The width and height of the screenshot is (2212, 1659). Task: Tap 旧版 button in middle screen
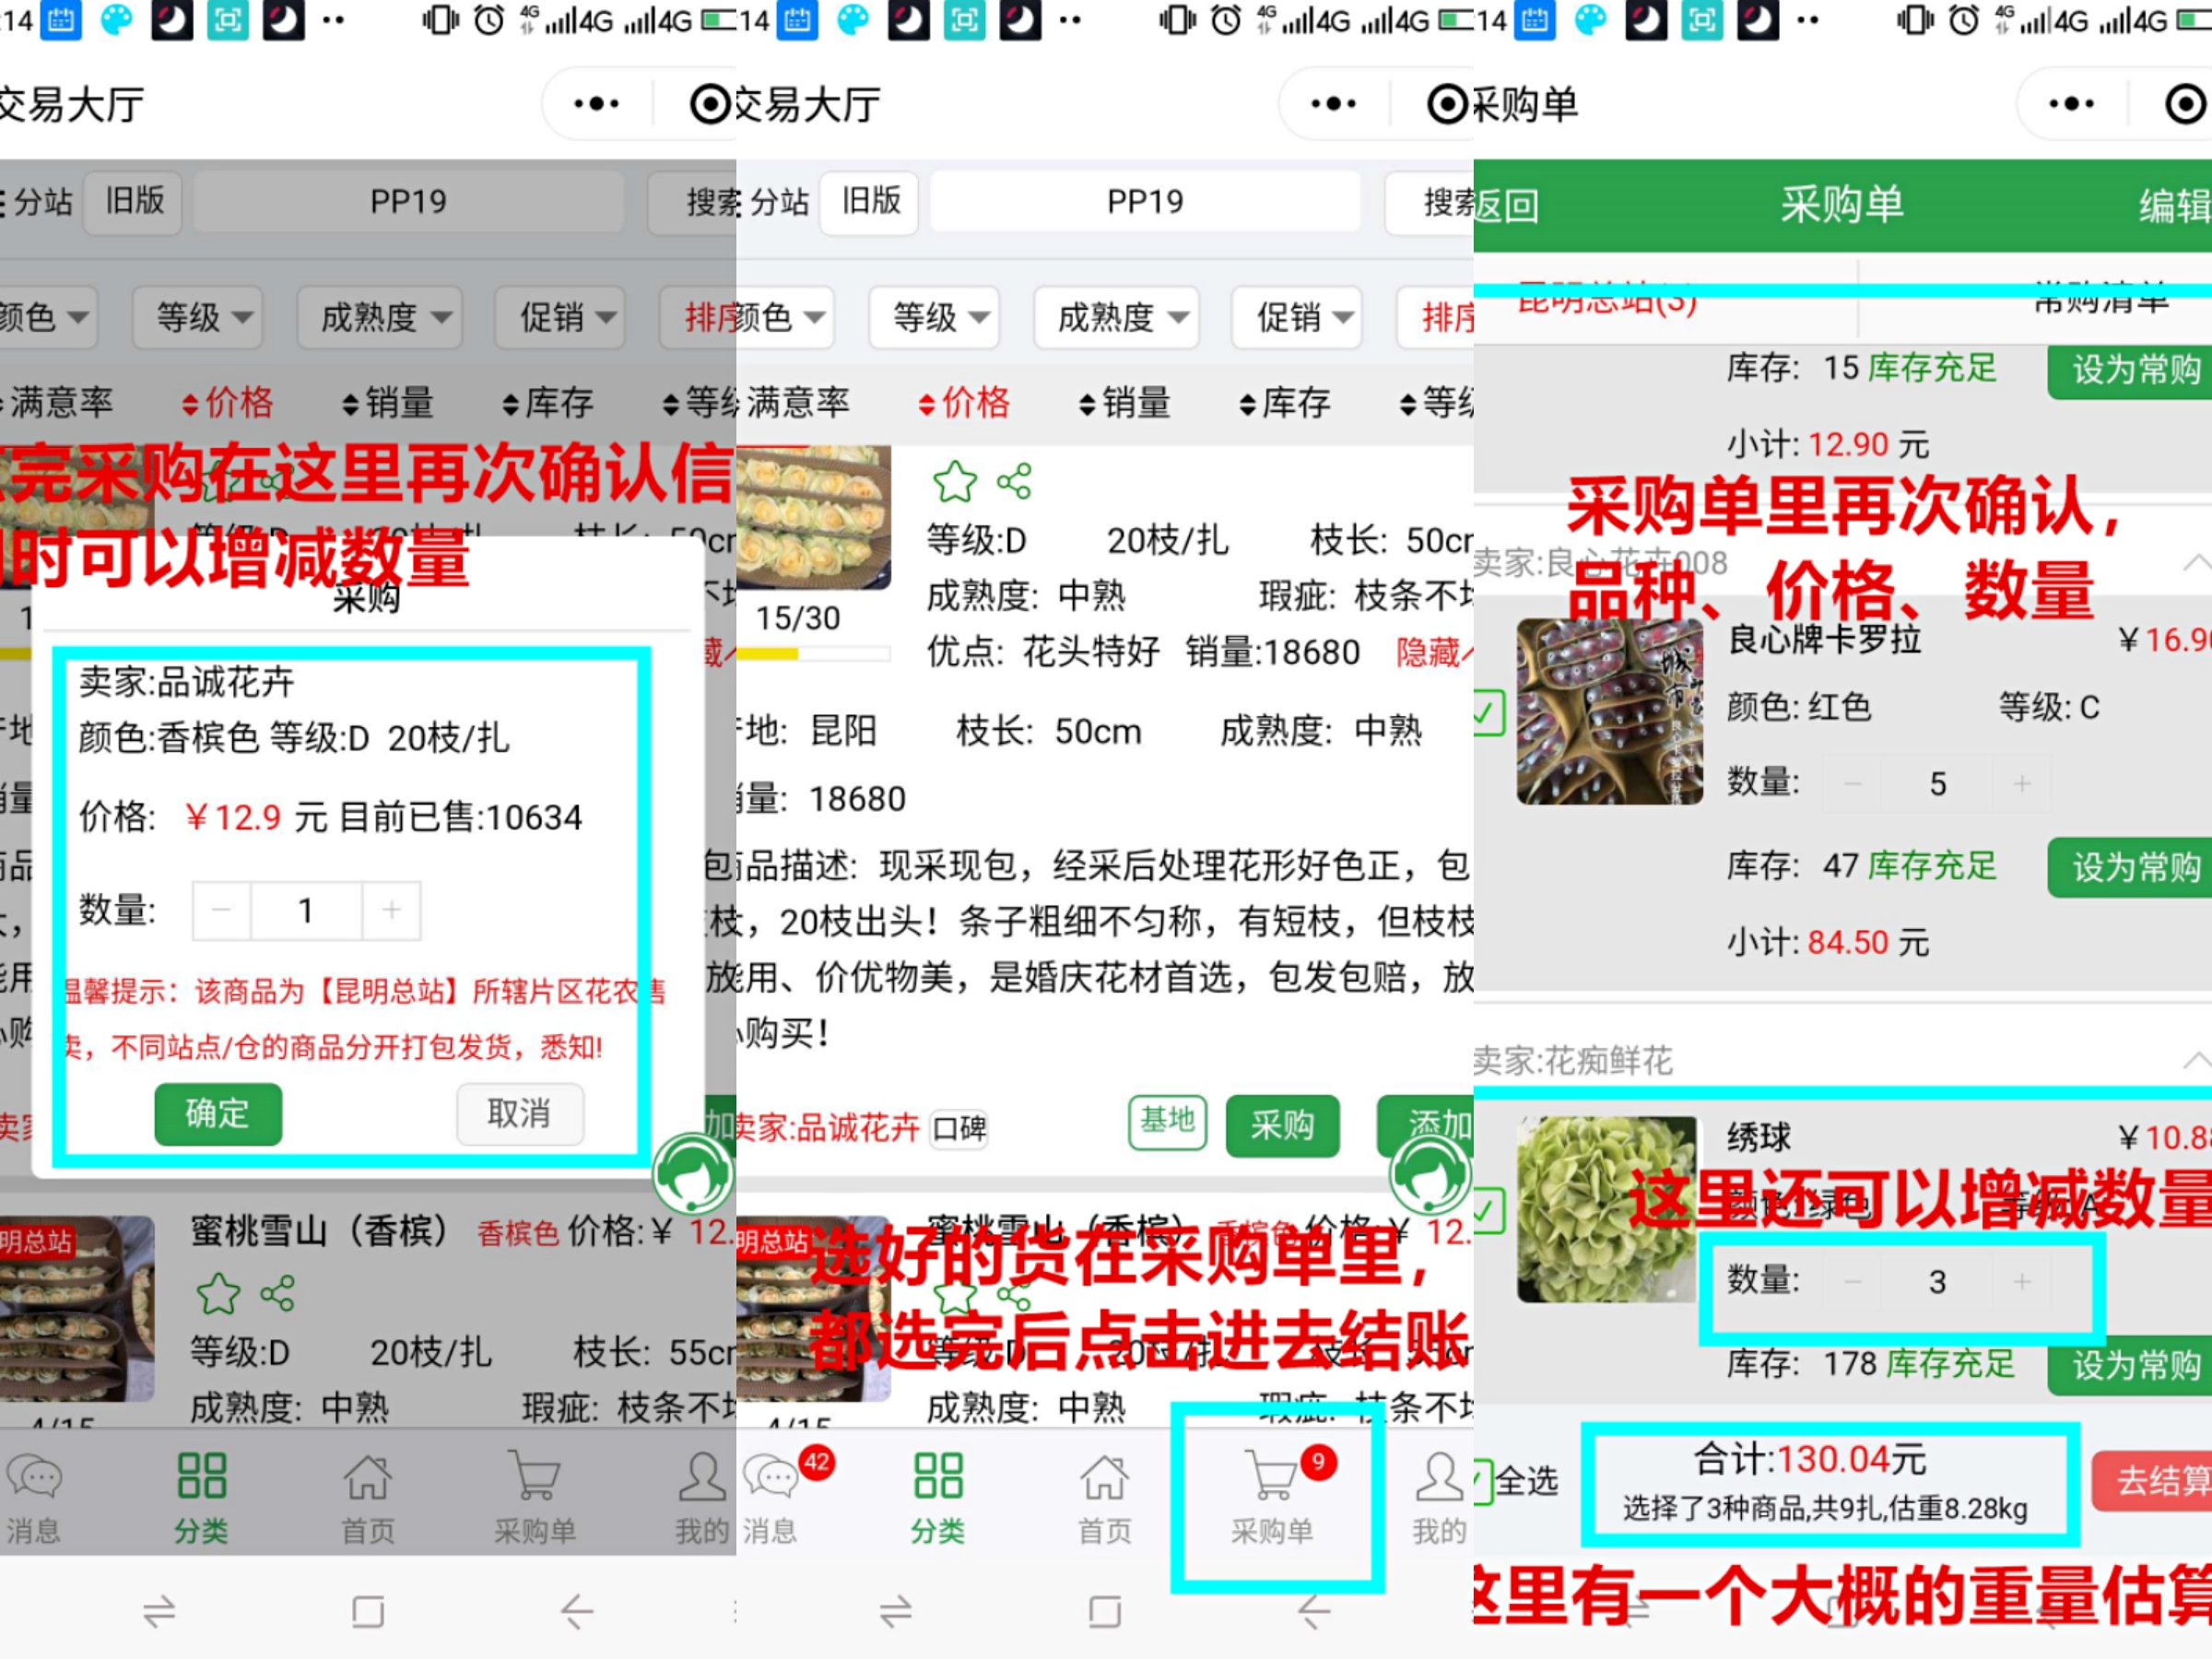pos(870,202)
